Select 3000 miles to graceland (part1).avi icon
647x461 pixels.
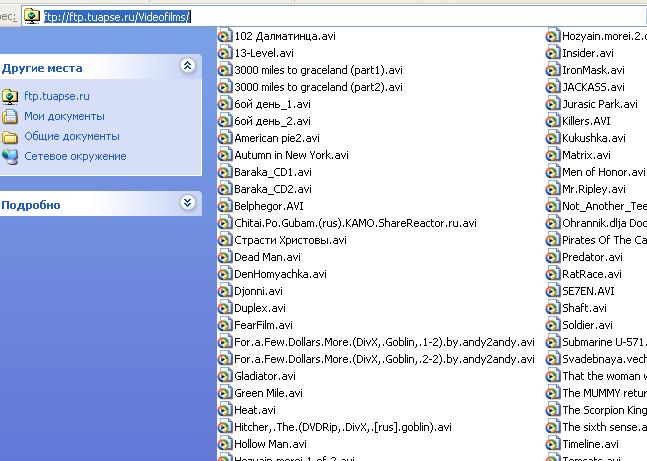tap(224, 70)
